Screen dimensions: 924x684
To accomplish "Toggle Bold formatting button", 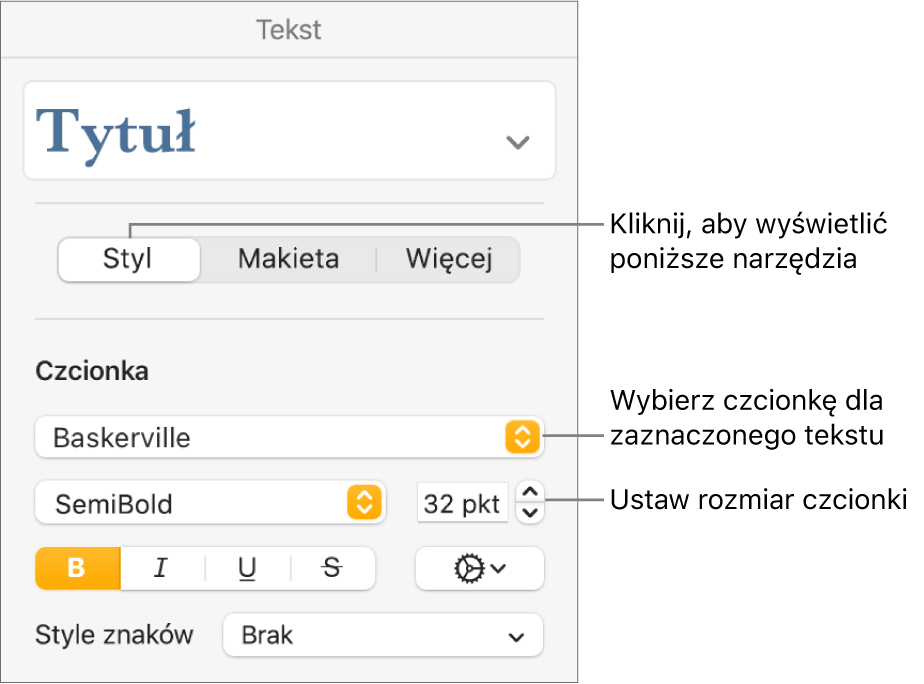I will (78, 569).
